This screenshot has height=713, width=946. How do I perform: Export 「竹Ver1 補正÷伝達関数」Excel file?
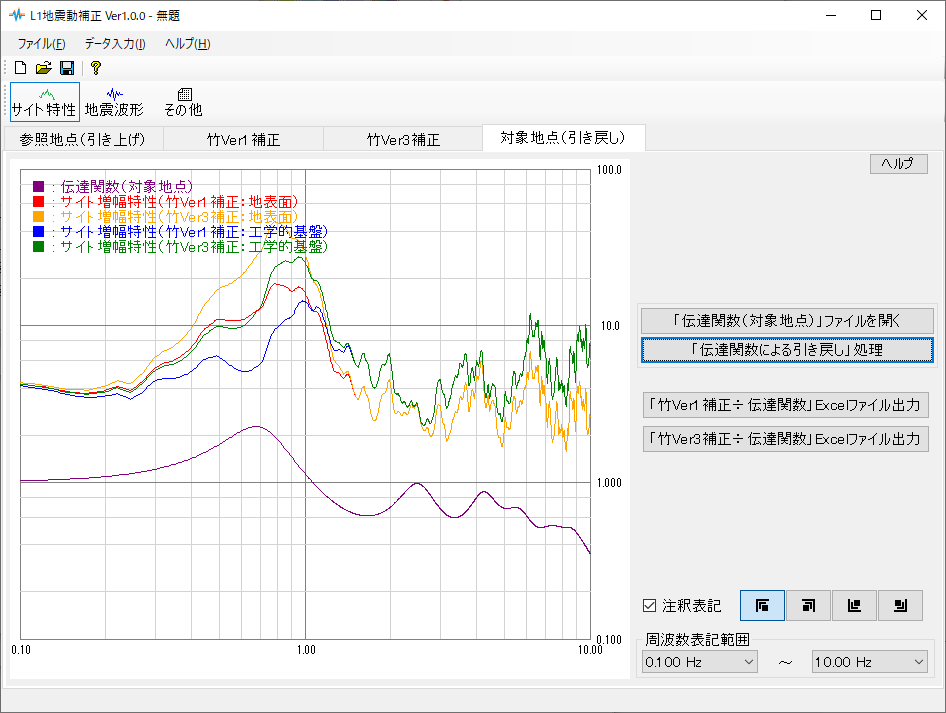[x=786, y=405]
